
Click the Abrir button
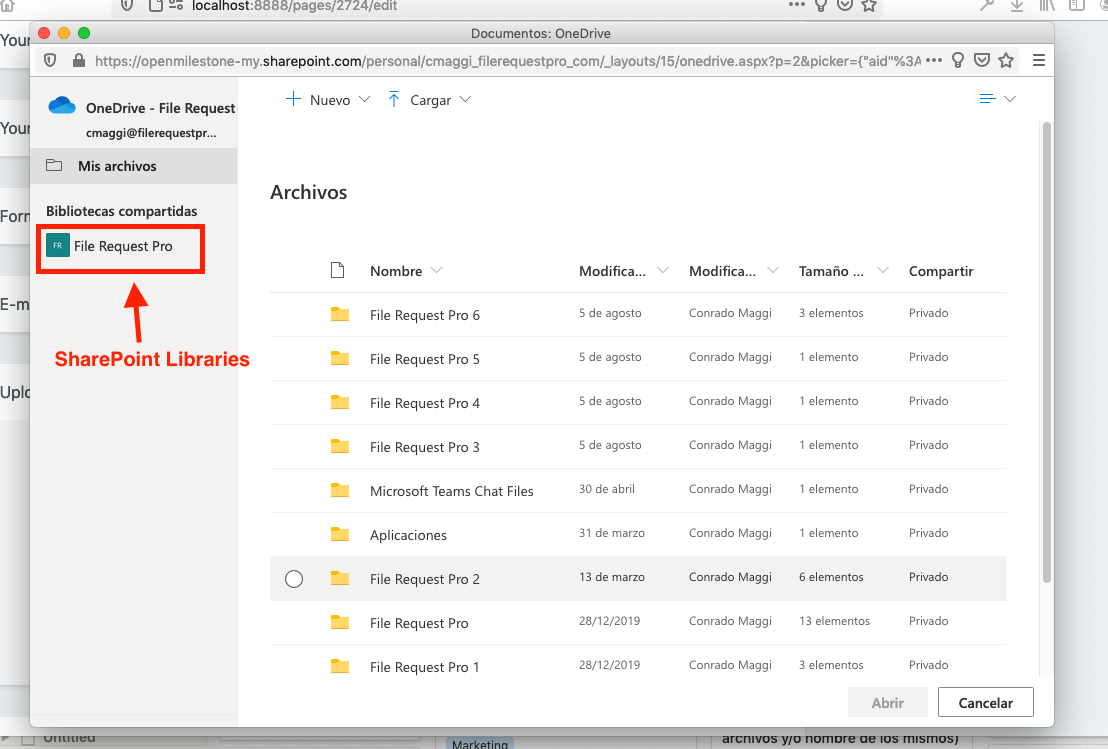[888, 702]
